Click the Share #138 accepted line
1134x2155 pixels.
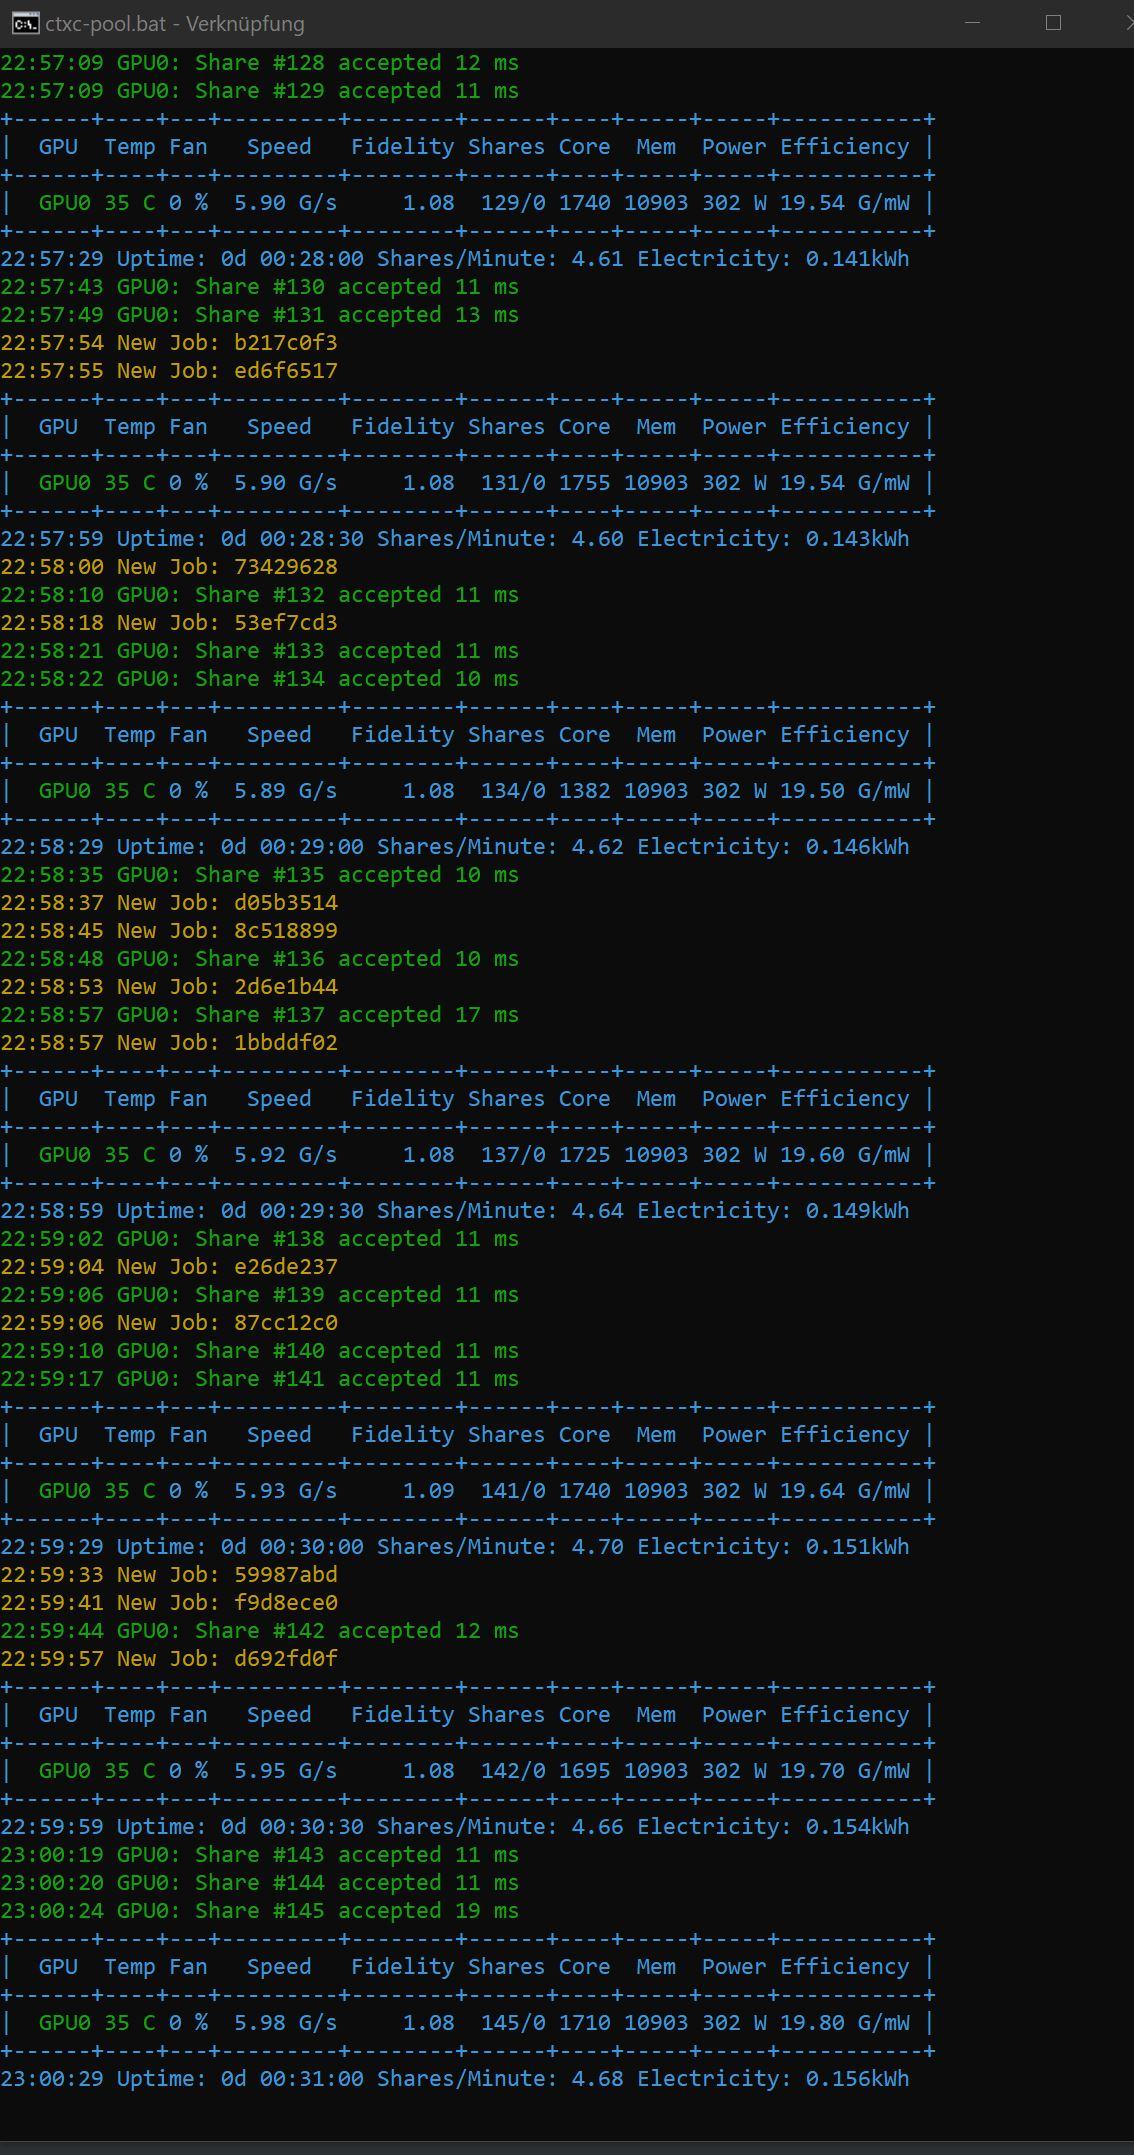tap(259, 1239)
